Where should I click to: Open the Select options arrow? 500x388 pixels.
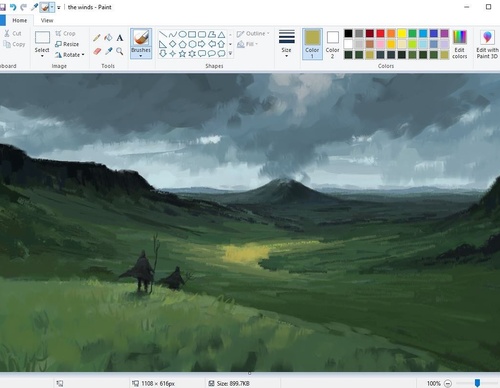coord(42,56)
